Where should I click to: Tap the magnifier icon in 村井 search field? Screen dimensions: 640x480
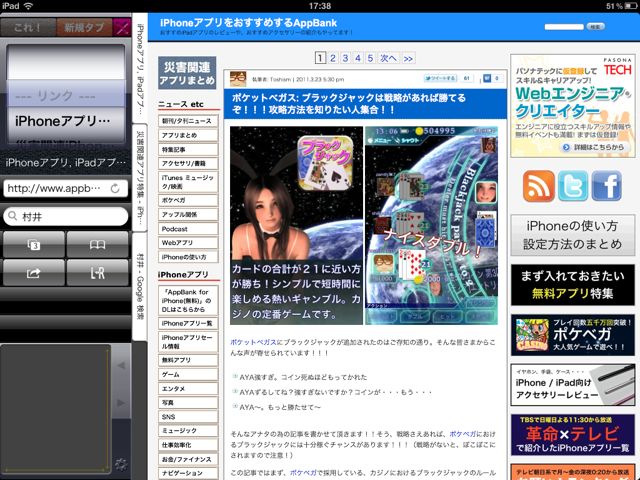[x=13, y=216]
